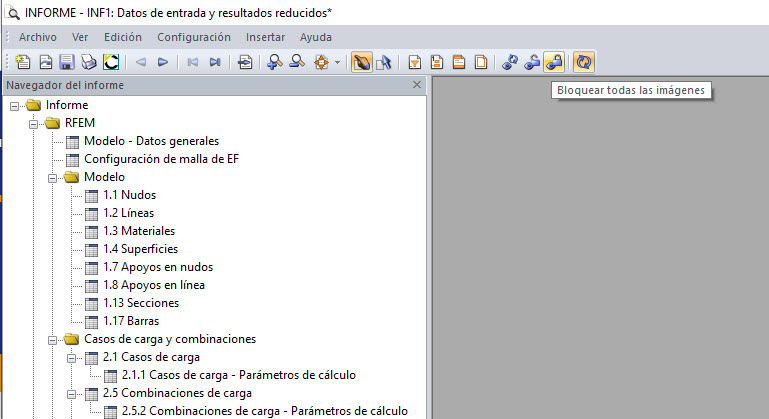Image resolution: width=769 pixels, height=419 pixels.
Task: Open the Ver menu
Action: click(x=80, y=37)
